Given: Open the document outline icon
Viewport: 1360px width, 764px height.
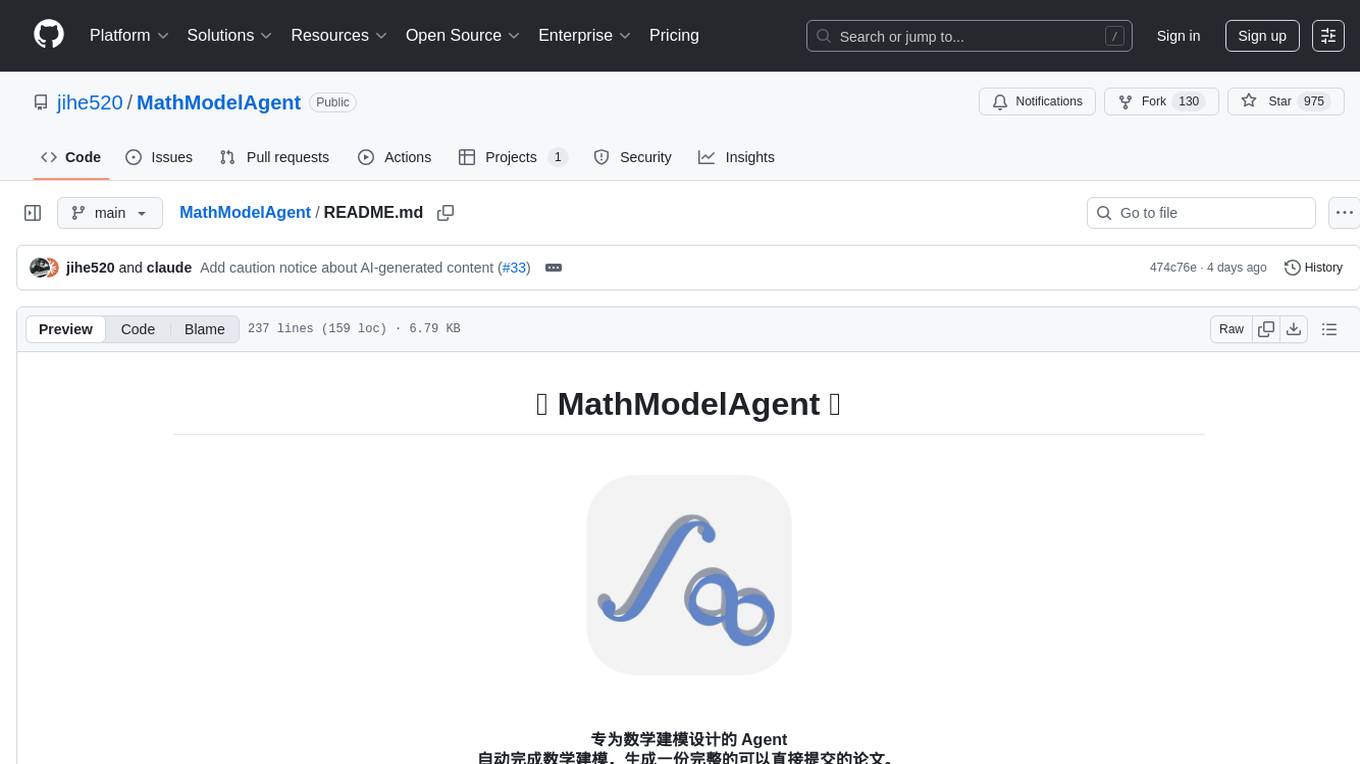Looking at the screenshot, I should coord(1329,329).
